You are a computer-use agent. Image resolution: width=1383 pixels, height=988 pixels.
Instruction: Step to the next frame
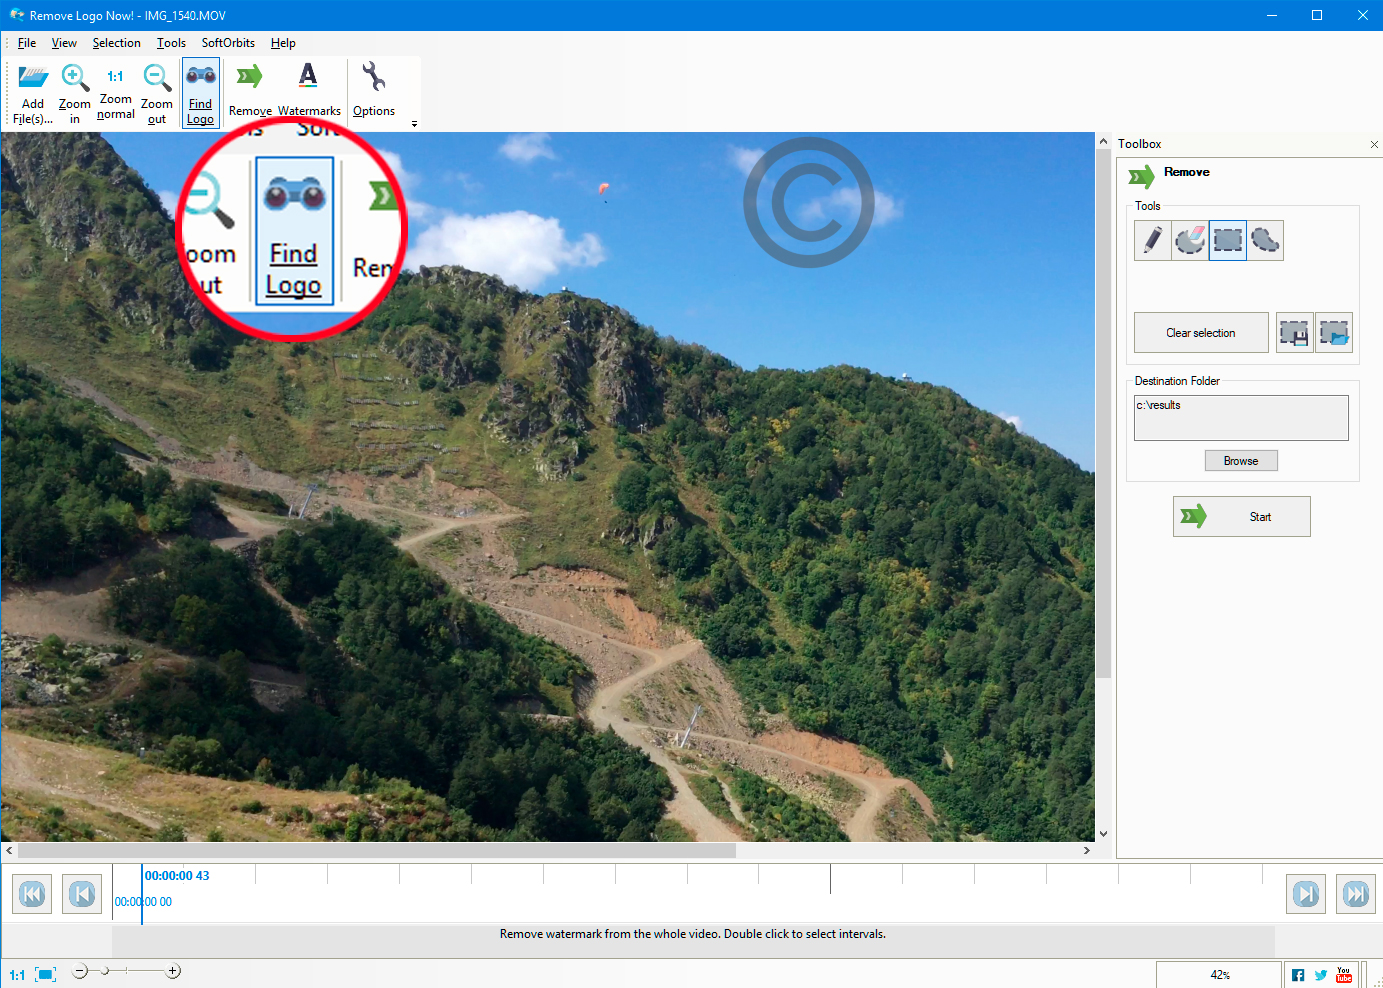coord(1306,894)
